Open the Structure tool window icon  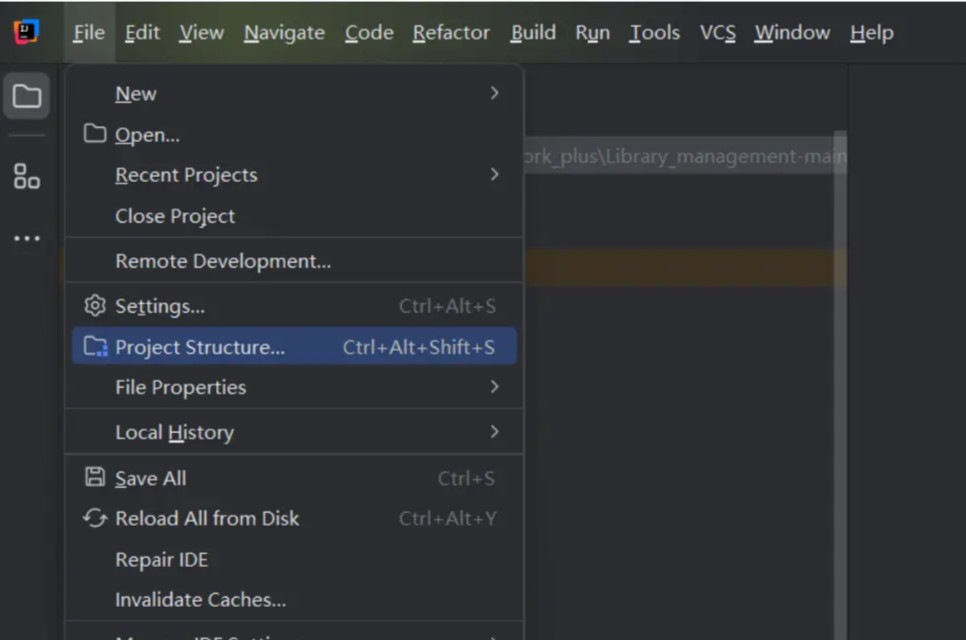27,177
